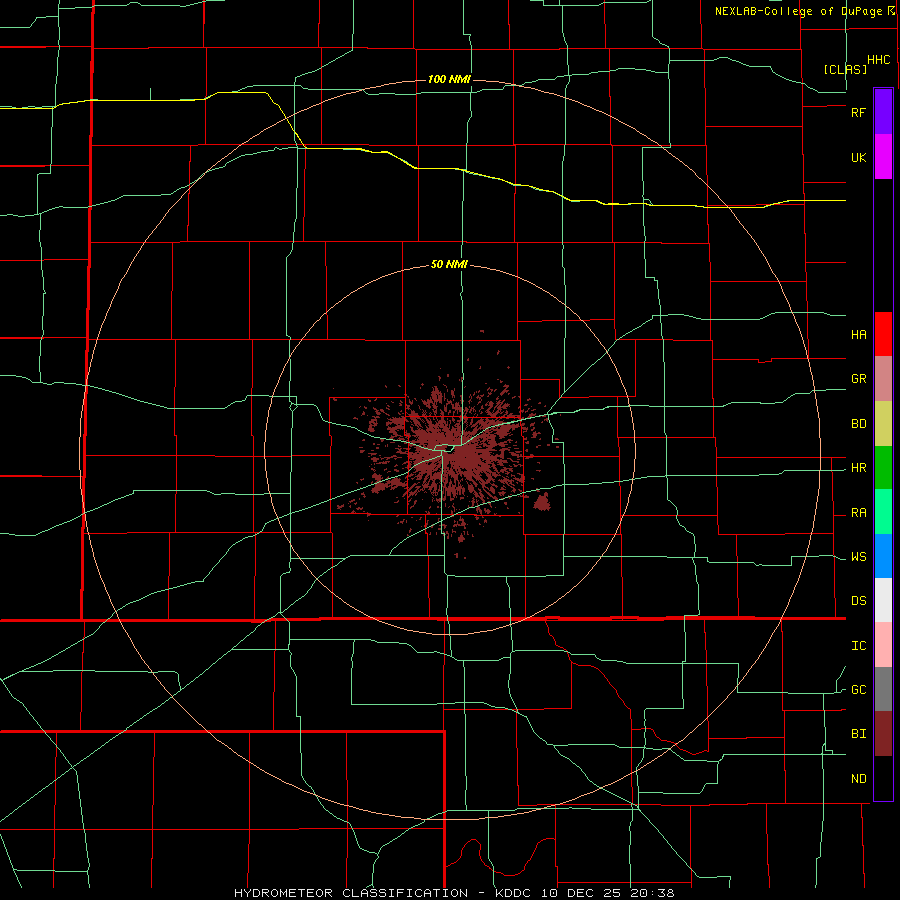Click the BI brown legend color swatch
Viewport: 900px width, 900px height.
tap(883, 734)
